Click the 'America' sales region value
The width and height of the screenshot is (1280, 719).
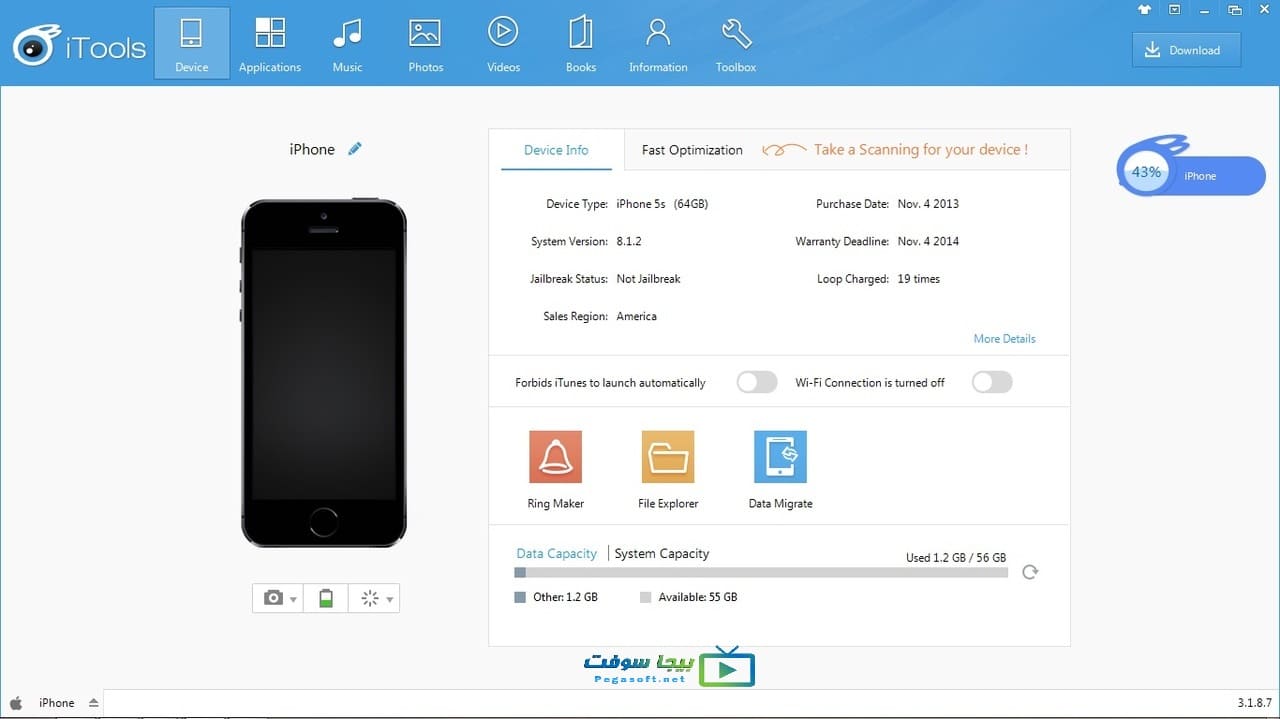(636, 316)
